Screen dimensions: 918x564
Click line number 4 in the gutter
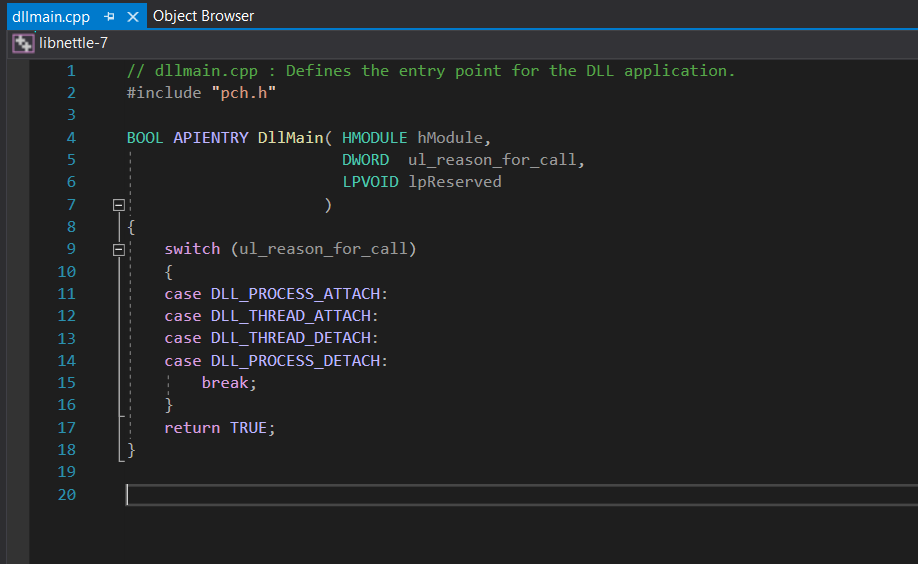(x=71, y=137)
